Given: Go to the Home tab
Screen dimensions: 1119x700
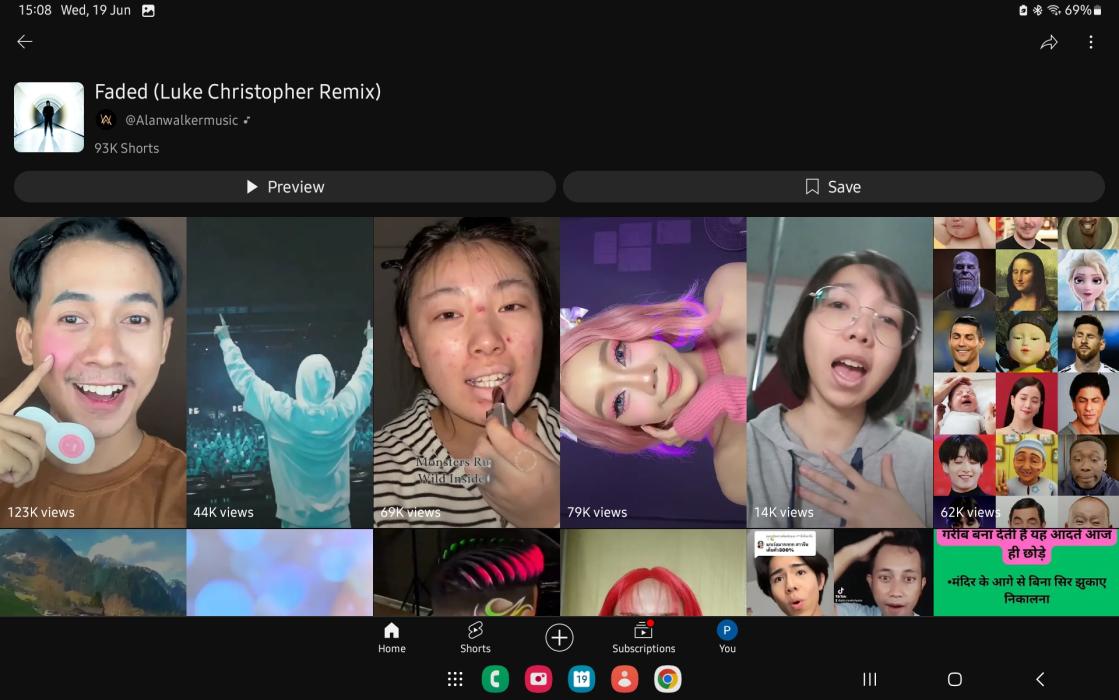Looking at the screenshot, I should (392, 637).
